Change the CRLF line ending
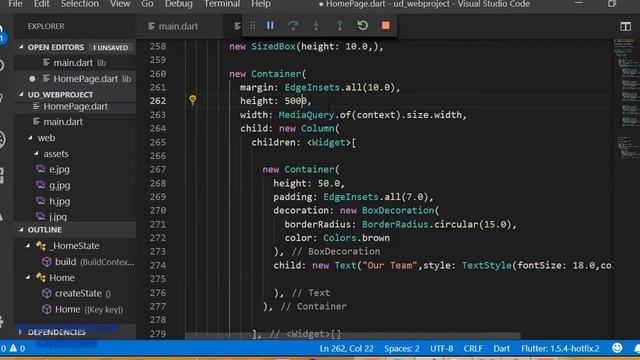The image size is (640, 360). point(473,349)
